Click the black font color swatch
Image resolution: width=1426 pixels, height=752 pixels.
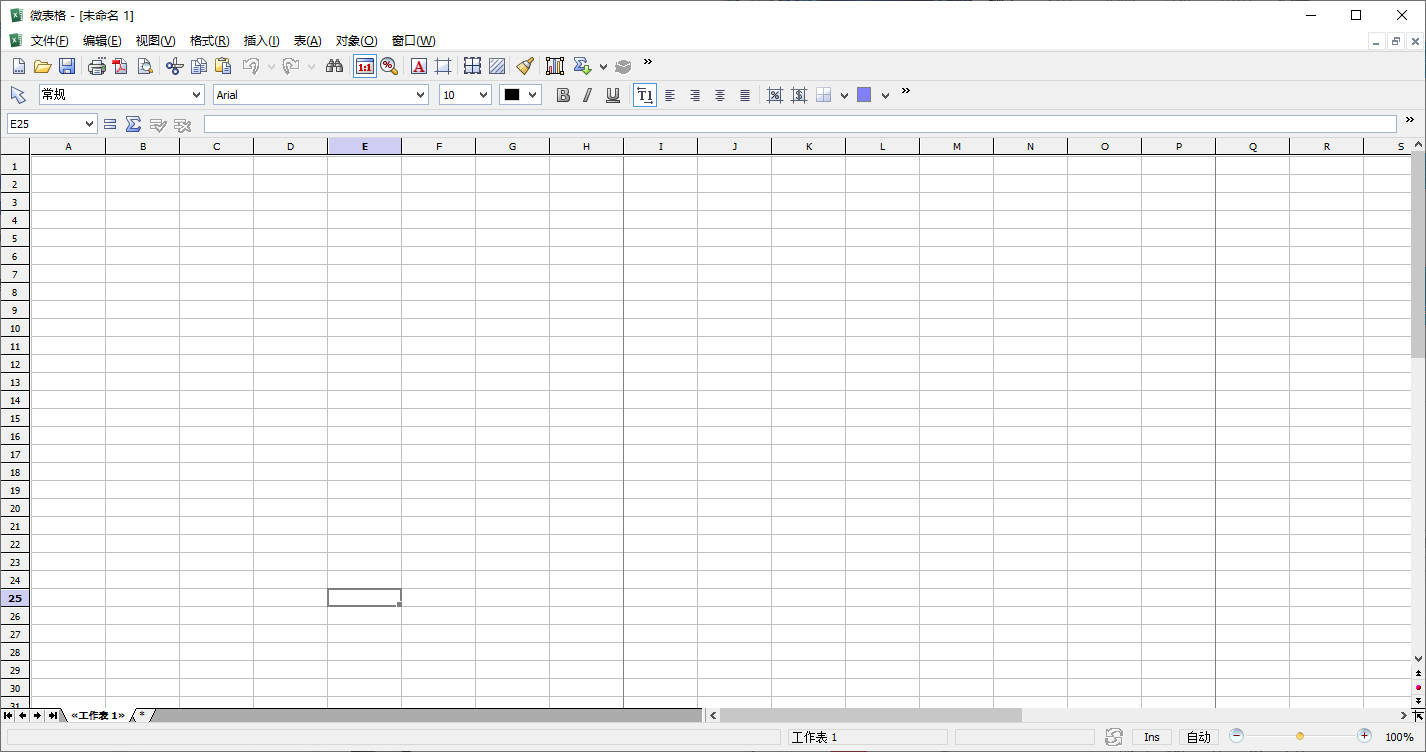pos(512,95)
